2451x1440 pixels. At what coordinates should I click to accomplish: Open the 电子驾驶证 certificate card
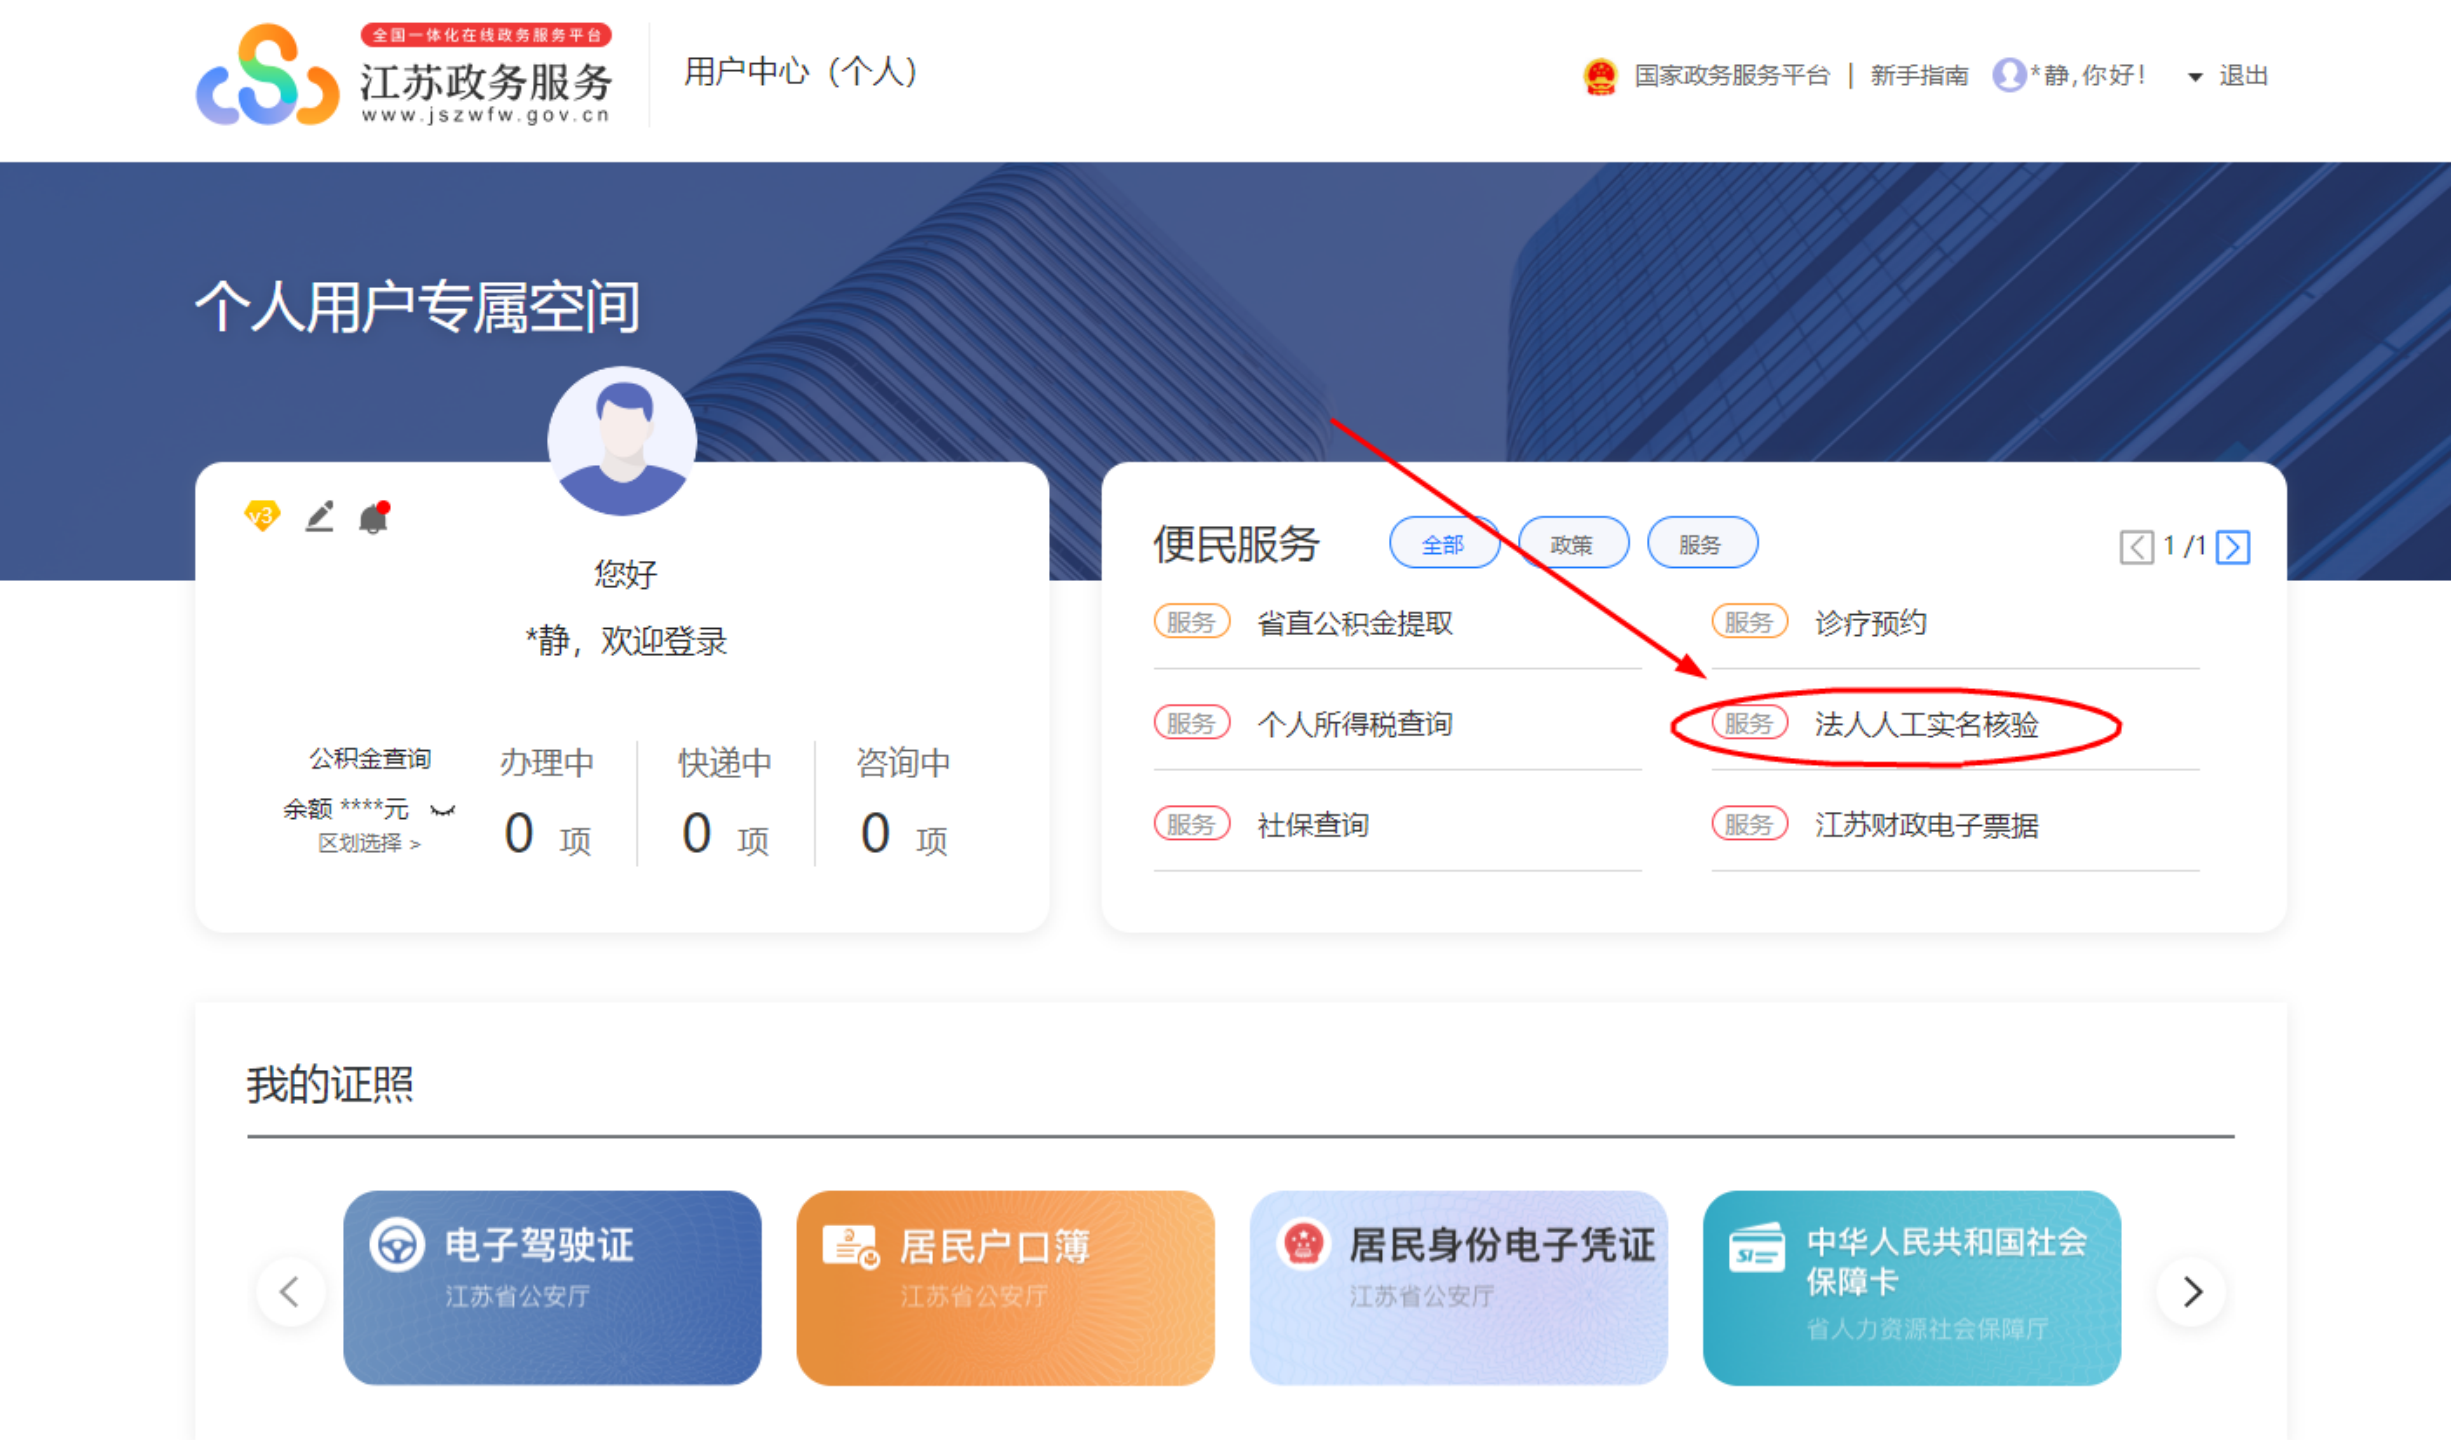click(552, 1287)
